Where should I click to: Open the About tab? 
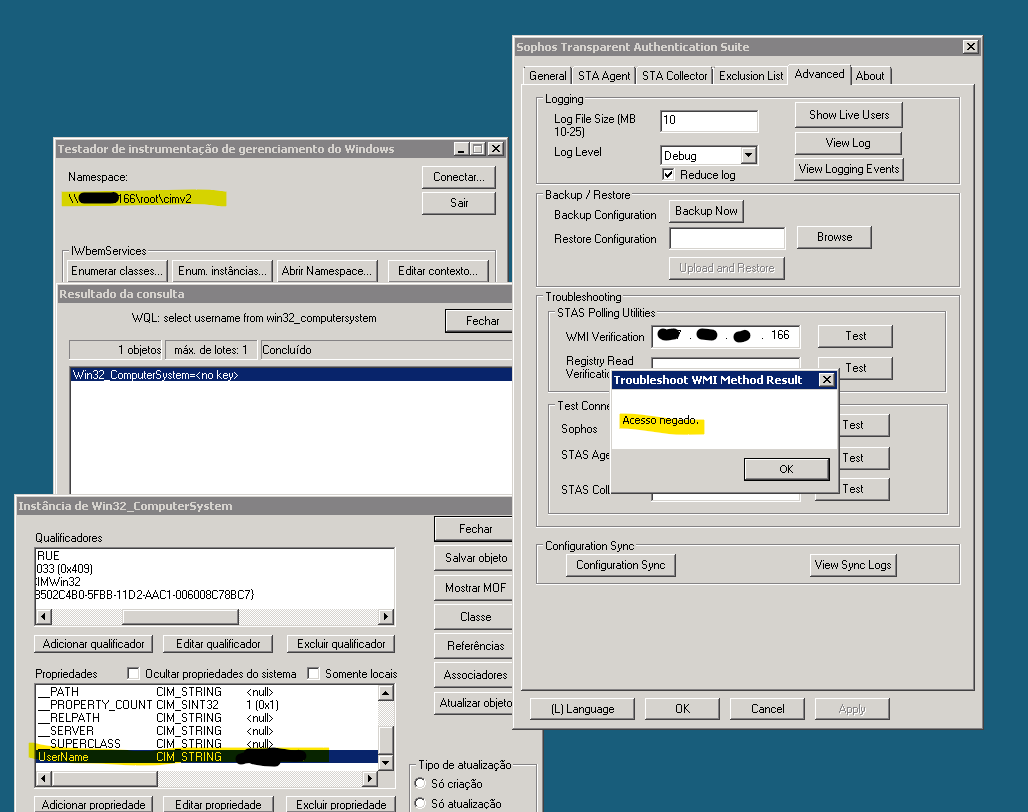coord(870,76)
